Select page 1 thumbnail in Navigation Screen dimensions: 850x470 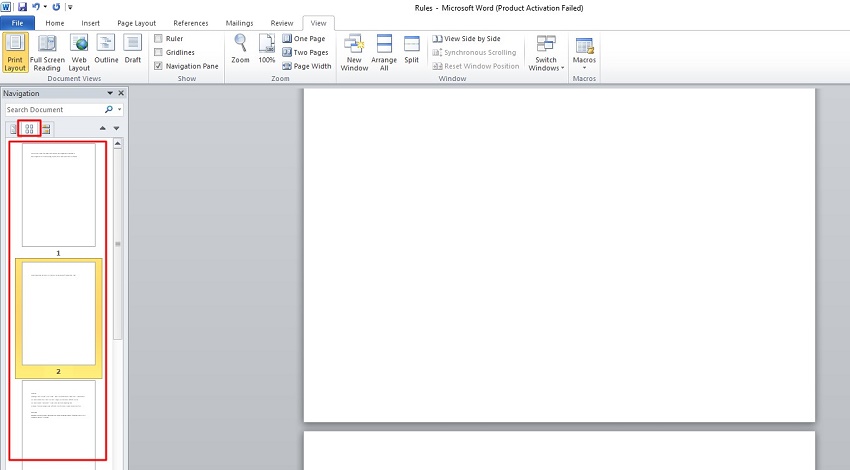[59, 195]
